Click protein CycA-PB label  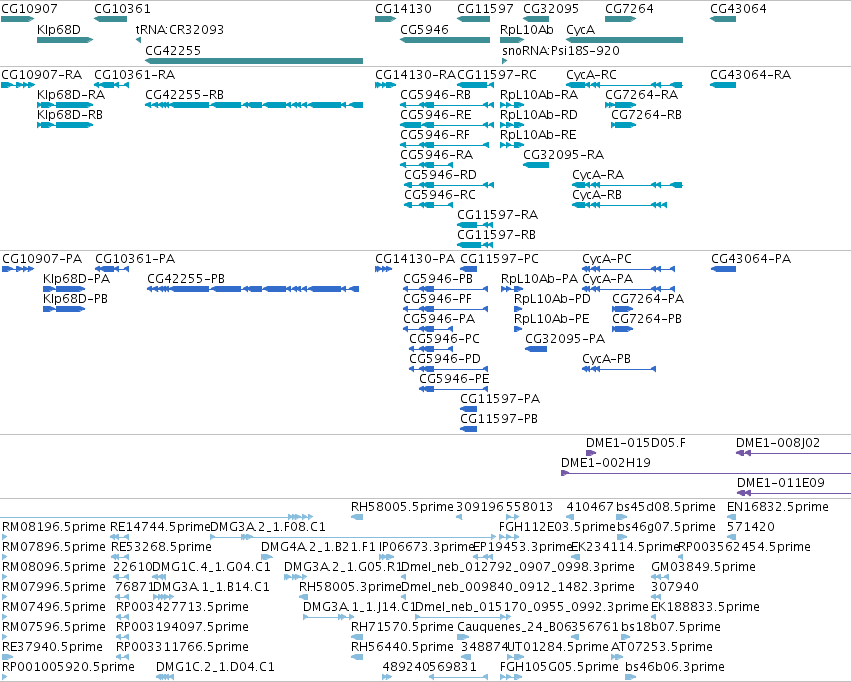606,359
